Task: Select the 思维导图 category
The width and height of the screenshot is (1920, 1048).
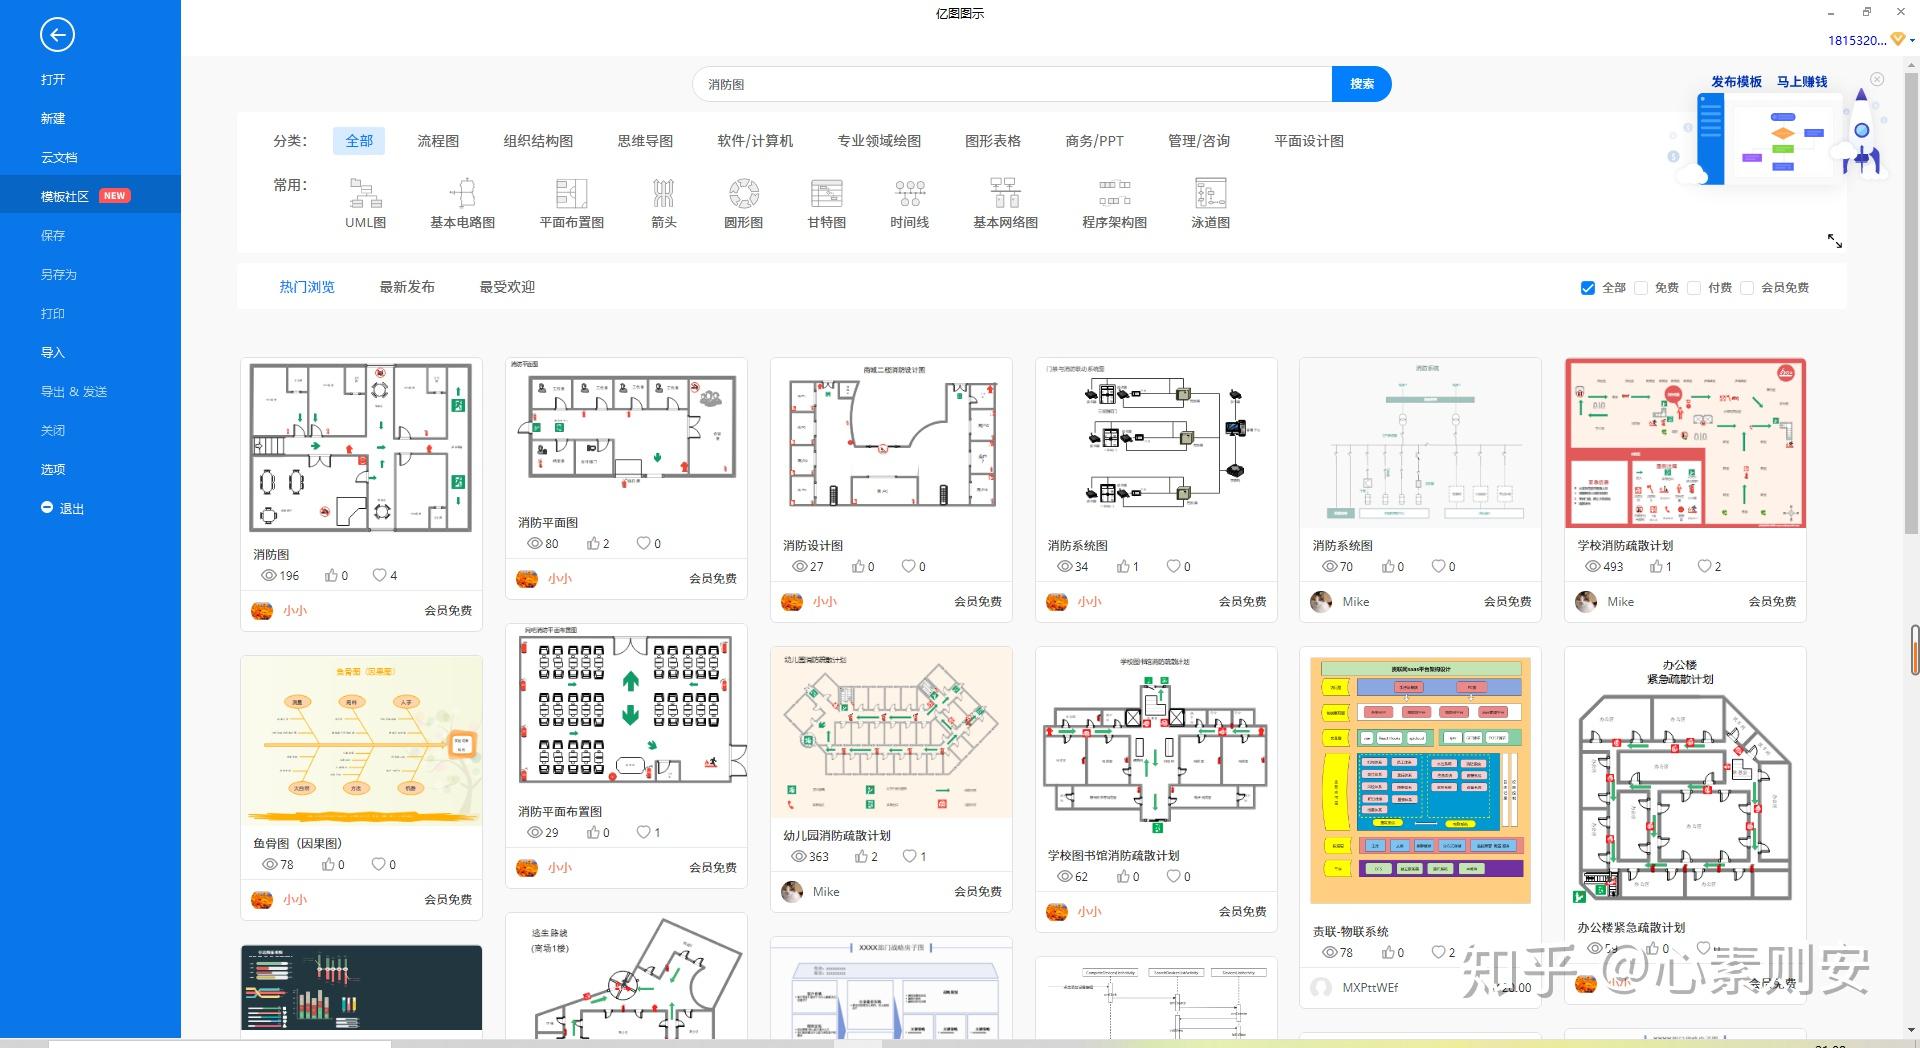Action: (x=645, y=141)
